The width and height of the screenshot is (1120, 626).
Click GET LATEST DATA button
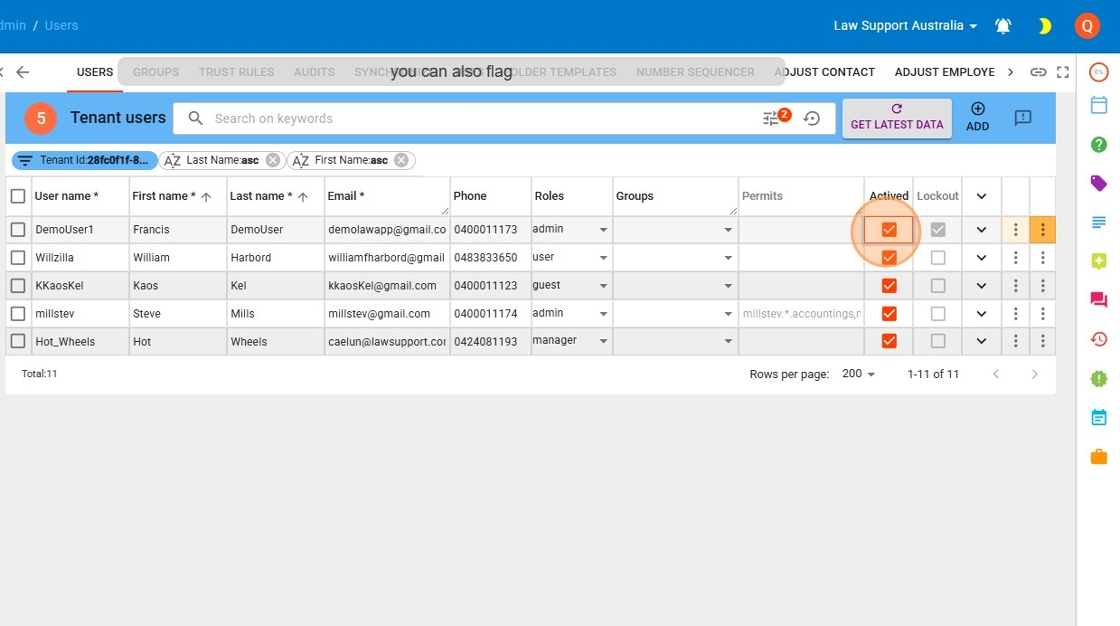coord(896,118)
